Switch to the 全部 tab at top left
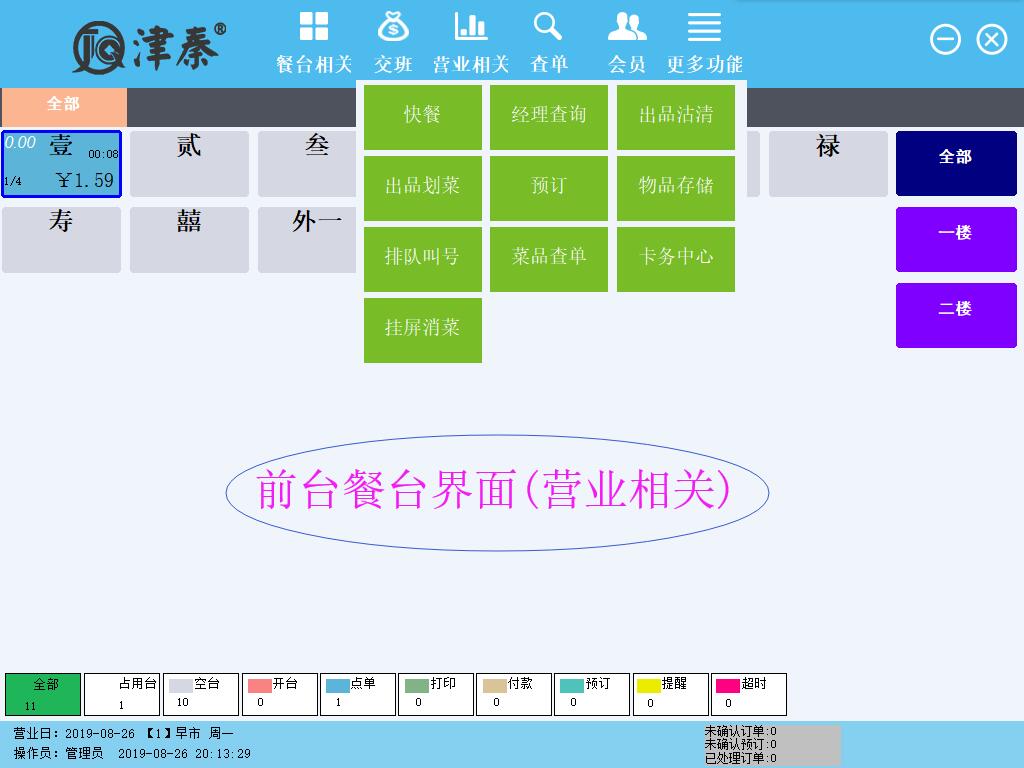The height and width of the screenshot is (768, 1024). (x=63, y=105)
